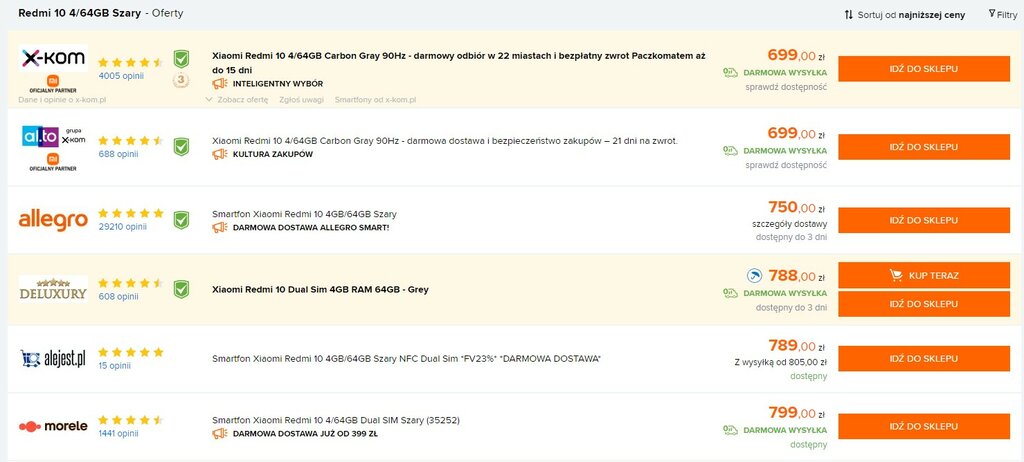
Task: Expand Zobacz ofertę under x-kom offer
Action: point(236,100)
